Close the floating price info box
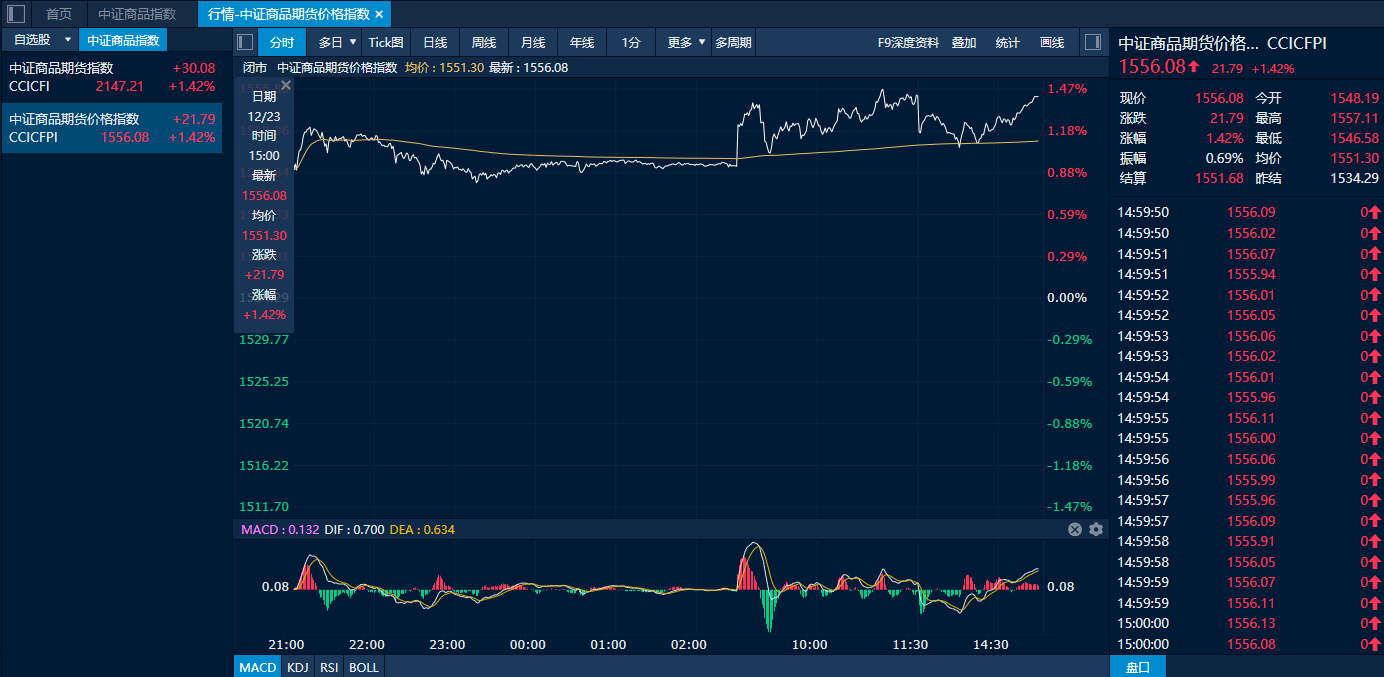The width and height of the screenshot is (1384, 677). point(286,86)
